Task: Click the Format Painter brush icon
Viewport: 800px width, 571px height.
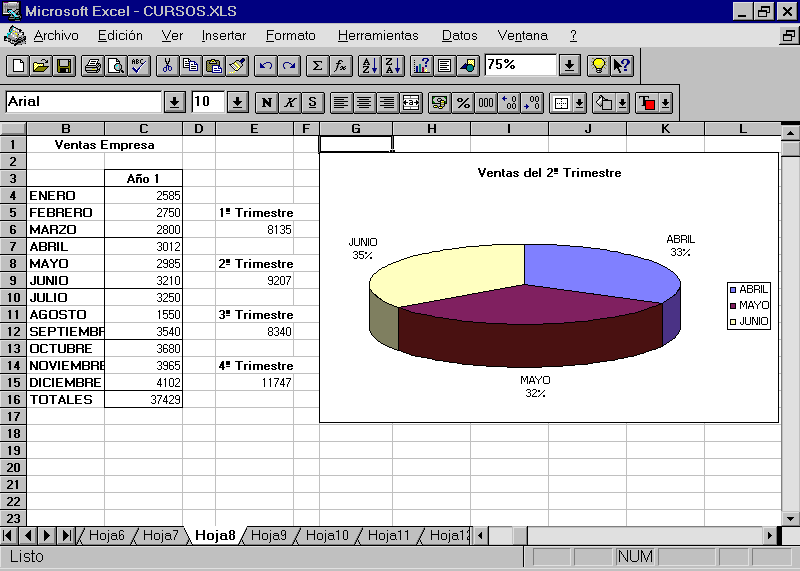Action: [x=237, y=66]
